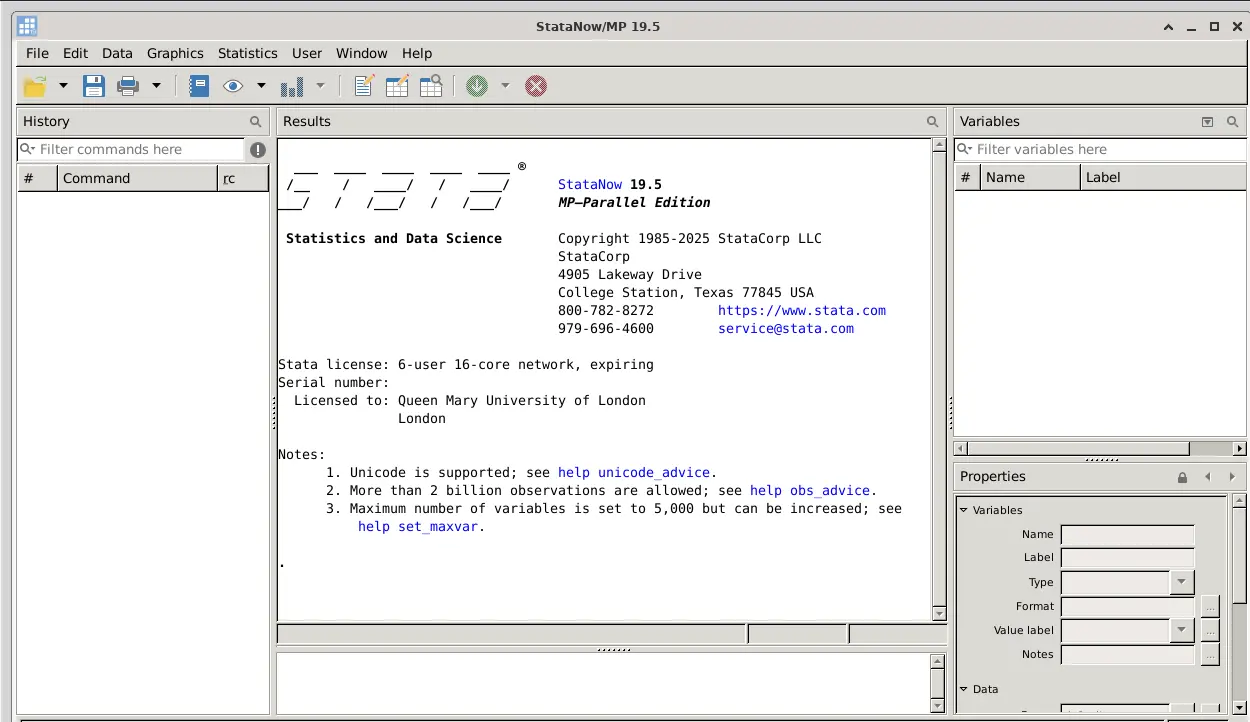Viewport: 1250px width, 722px height.
Task: Open the Data Editor in browse mode
Action: pos(430,86)
